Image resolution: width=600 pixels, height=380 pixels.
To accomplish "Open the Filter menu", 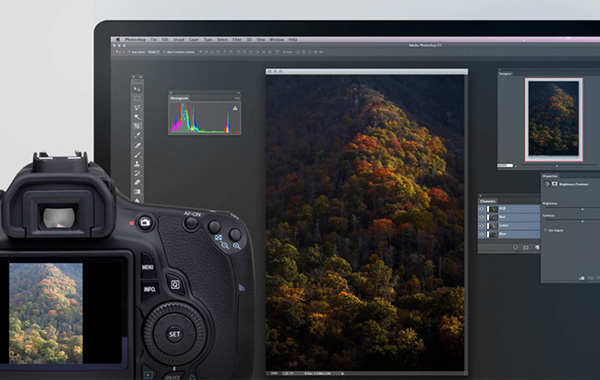I will pyautogui.click(x=237, y=39).
